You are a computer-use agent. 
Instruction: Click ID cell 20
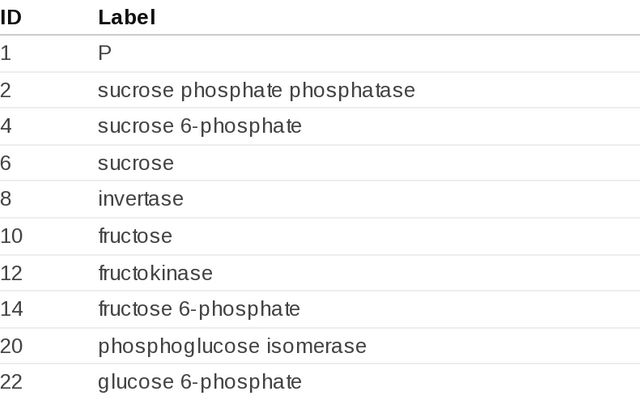[11, 346]
